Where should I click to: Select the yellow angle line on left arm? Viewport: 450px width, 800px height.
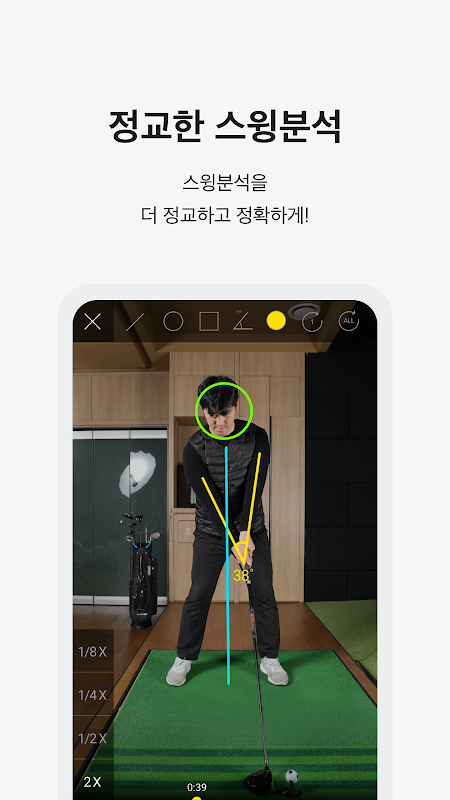223,519
